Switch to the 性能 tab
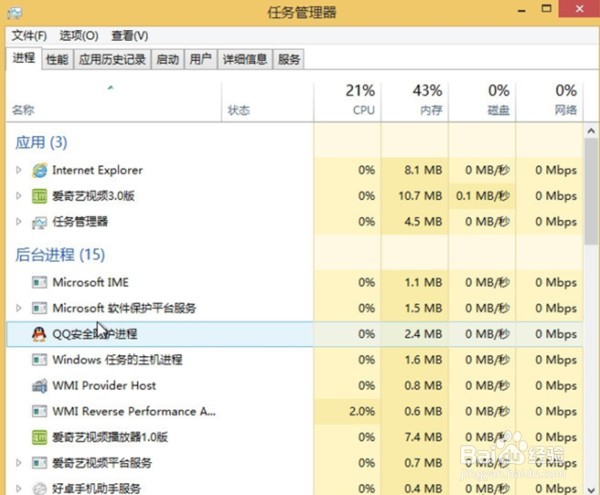 point(57,59)
